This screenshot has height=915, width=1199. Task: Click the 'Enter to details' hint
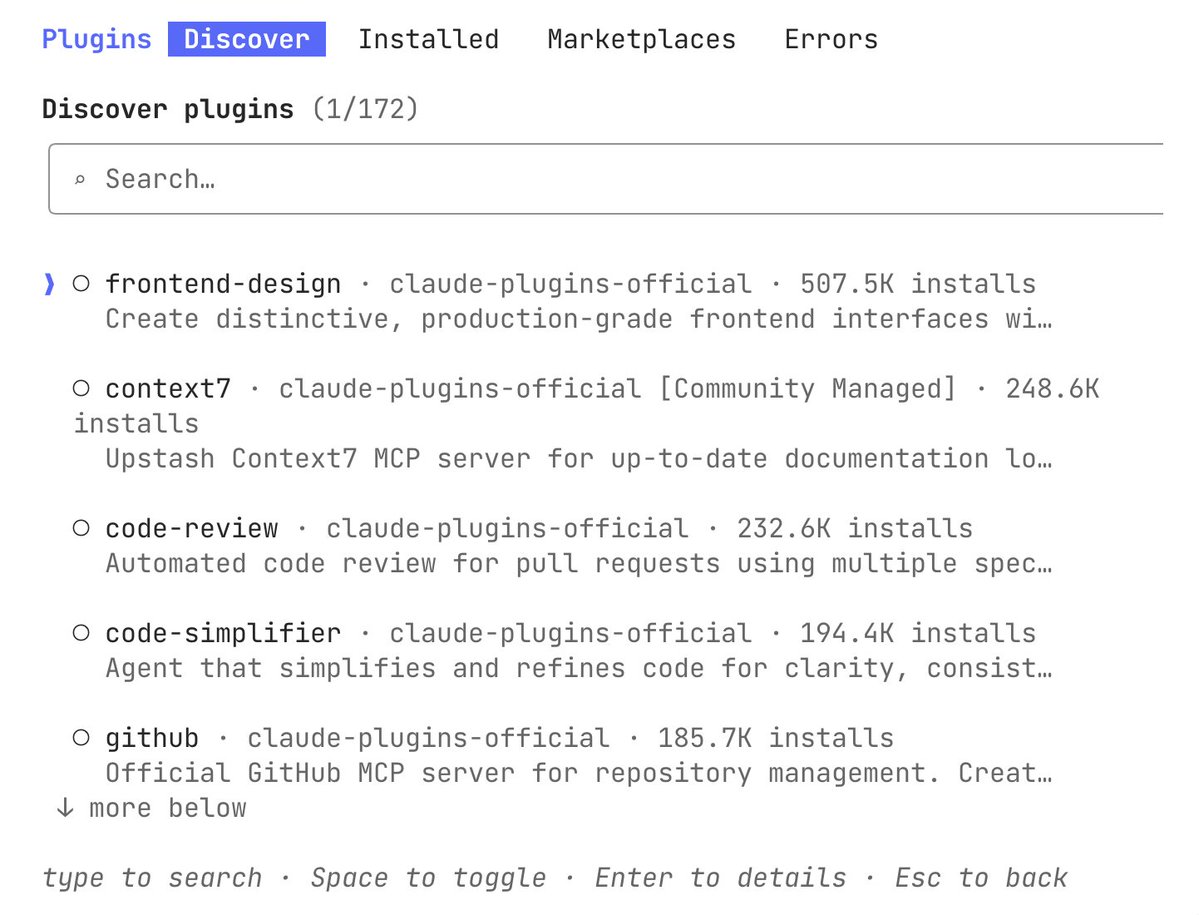click(x=720, y=878)
